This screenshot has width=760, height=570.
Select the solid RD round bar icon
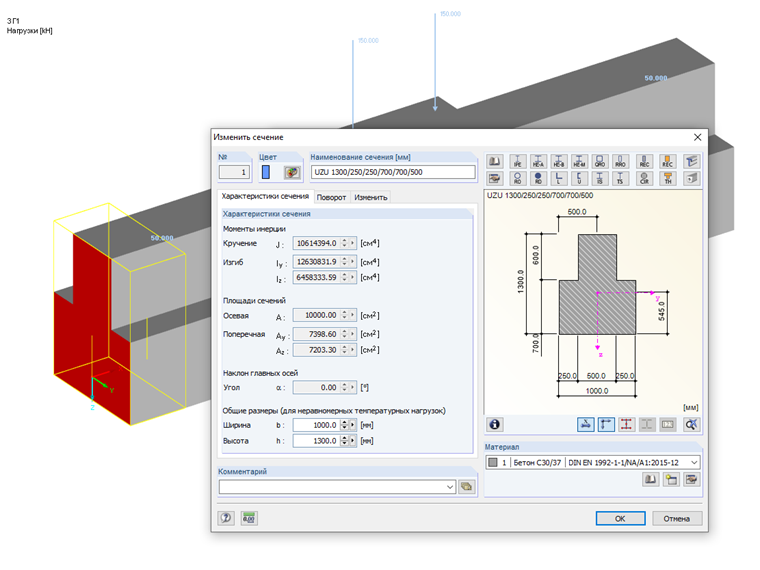point(538,178)
